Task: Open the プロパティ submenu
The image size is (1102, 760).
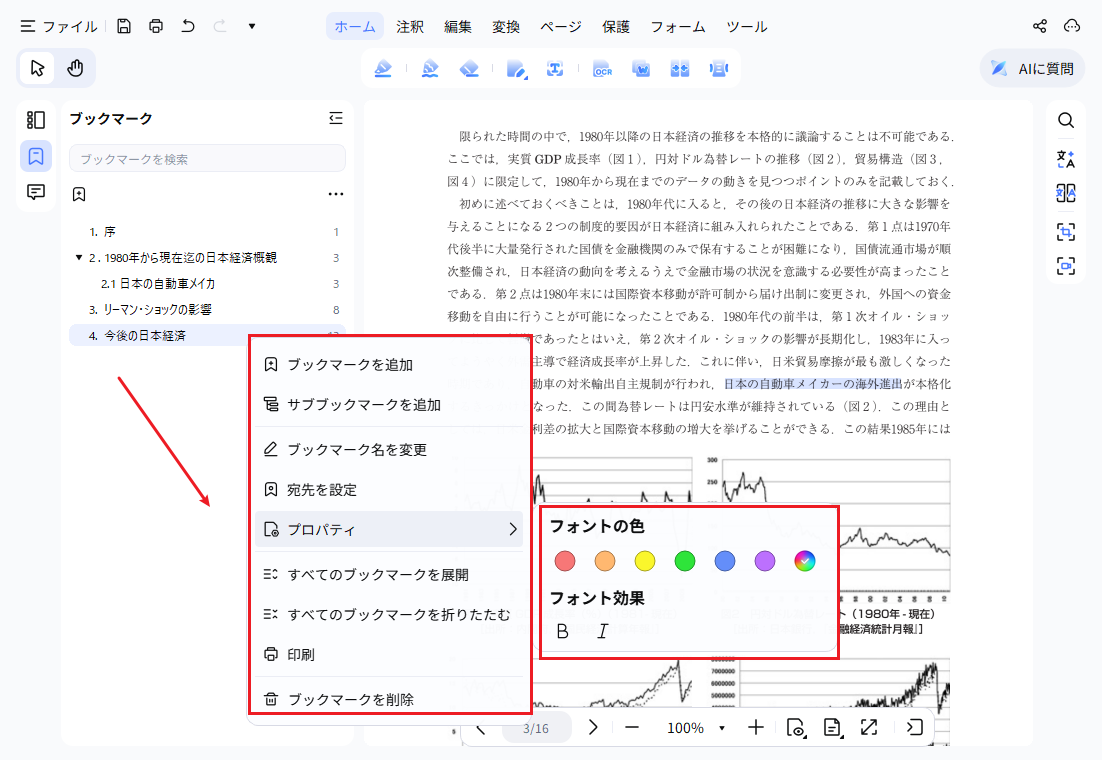Action: coord(390,529)
